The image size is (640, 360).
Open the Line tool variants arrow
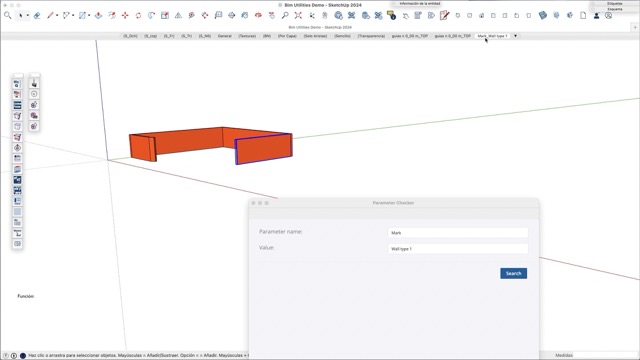[57, 16]
